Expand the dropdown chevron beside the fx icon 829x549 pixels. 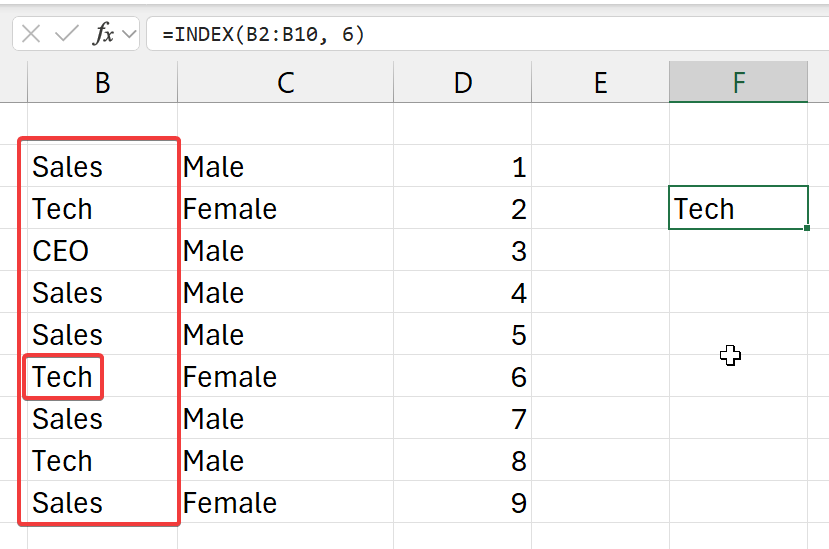pyautogui.click(x=128, y=35)
